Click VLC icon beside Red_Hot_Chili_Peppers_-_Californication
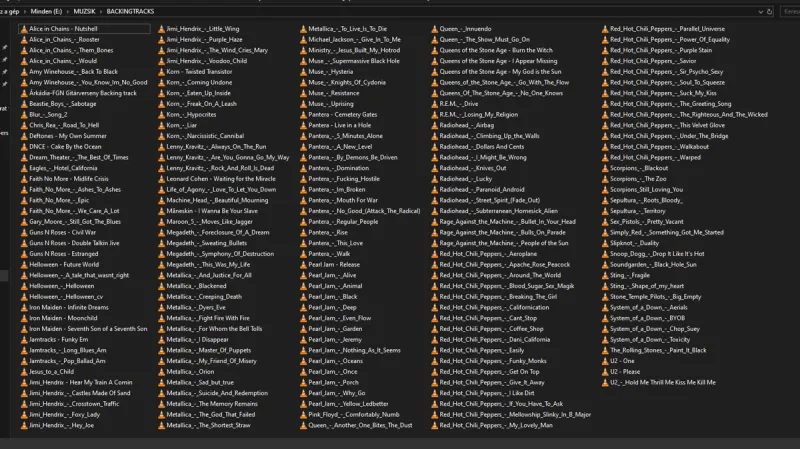The height and width of the screenshot is (449, 800). point(435,308)
